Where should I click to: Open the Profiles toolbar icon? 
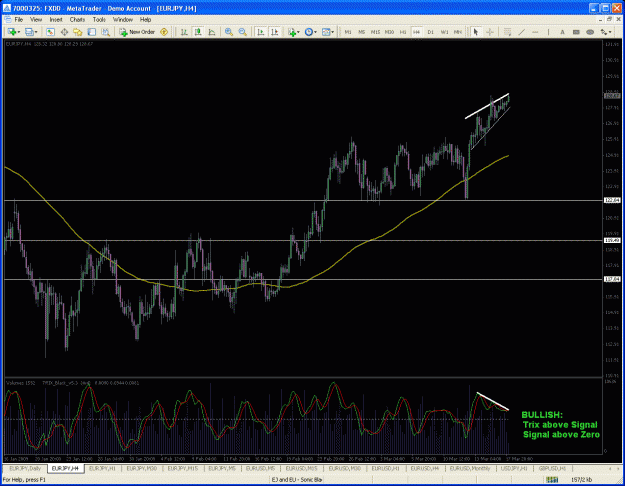tap(29, 32)
